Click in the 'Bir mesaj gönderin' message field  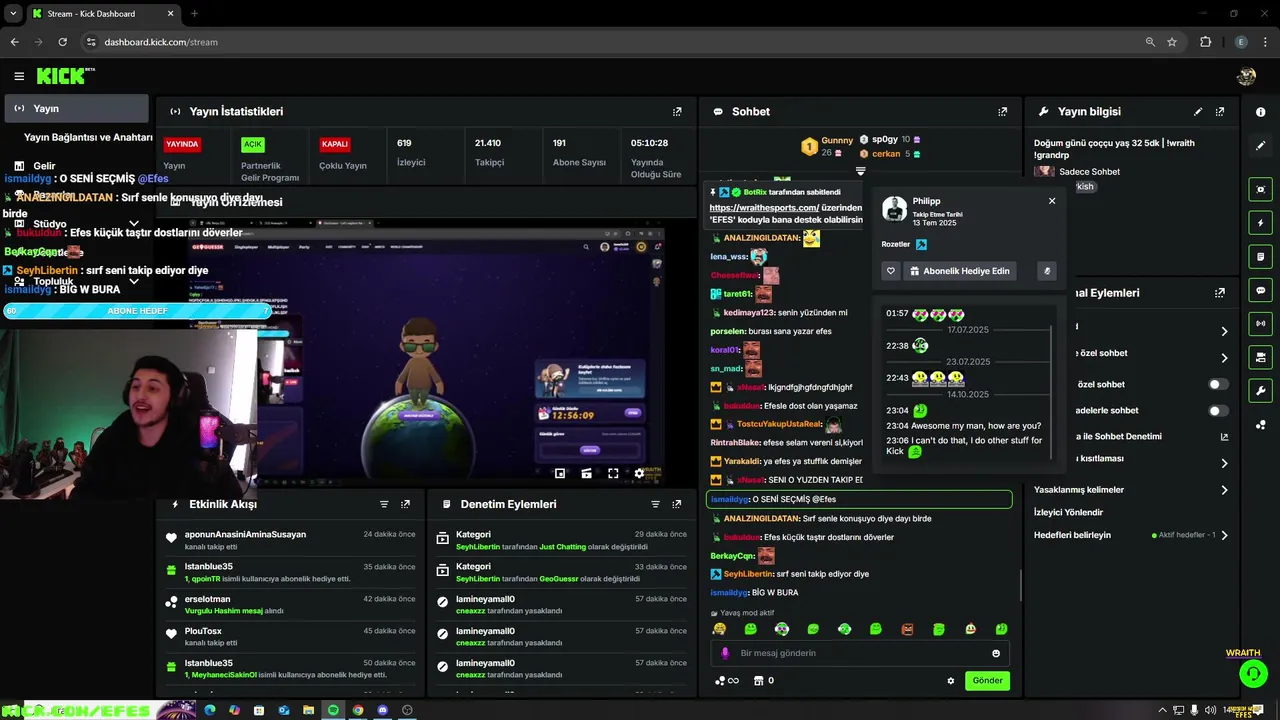click(860, 654)
